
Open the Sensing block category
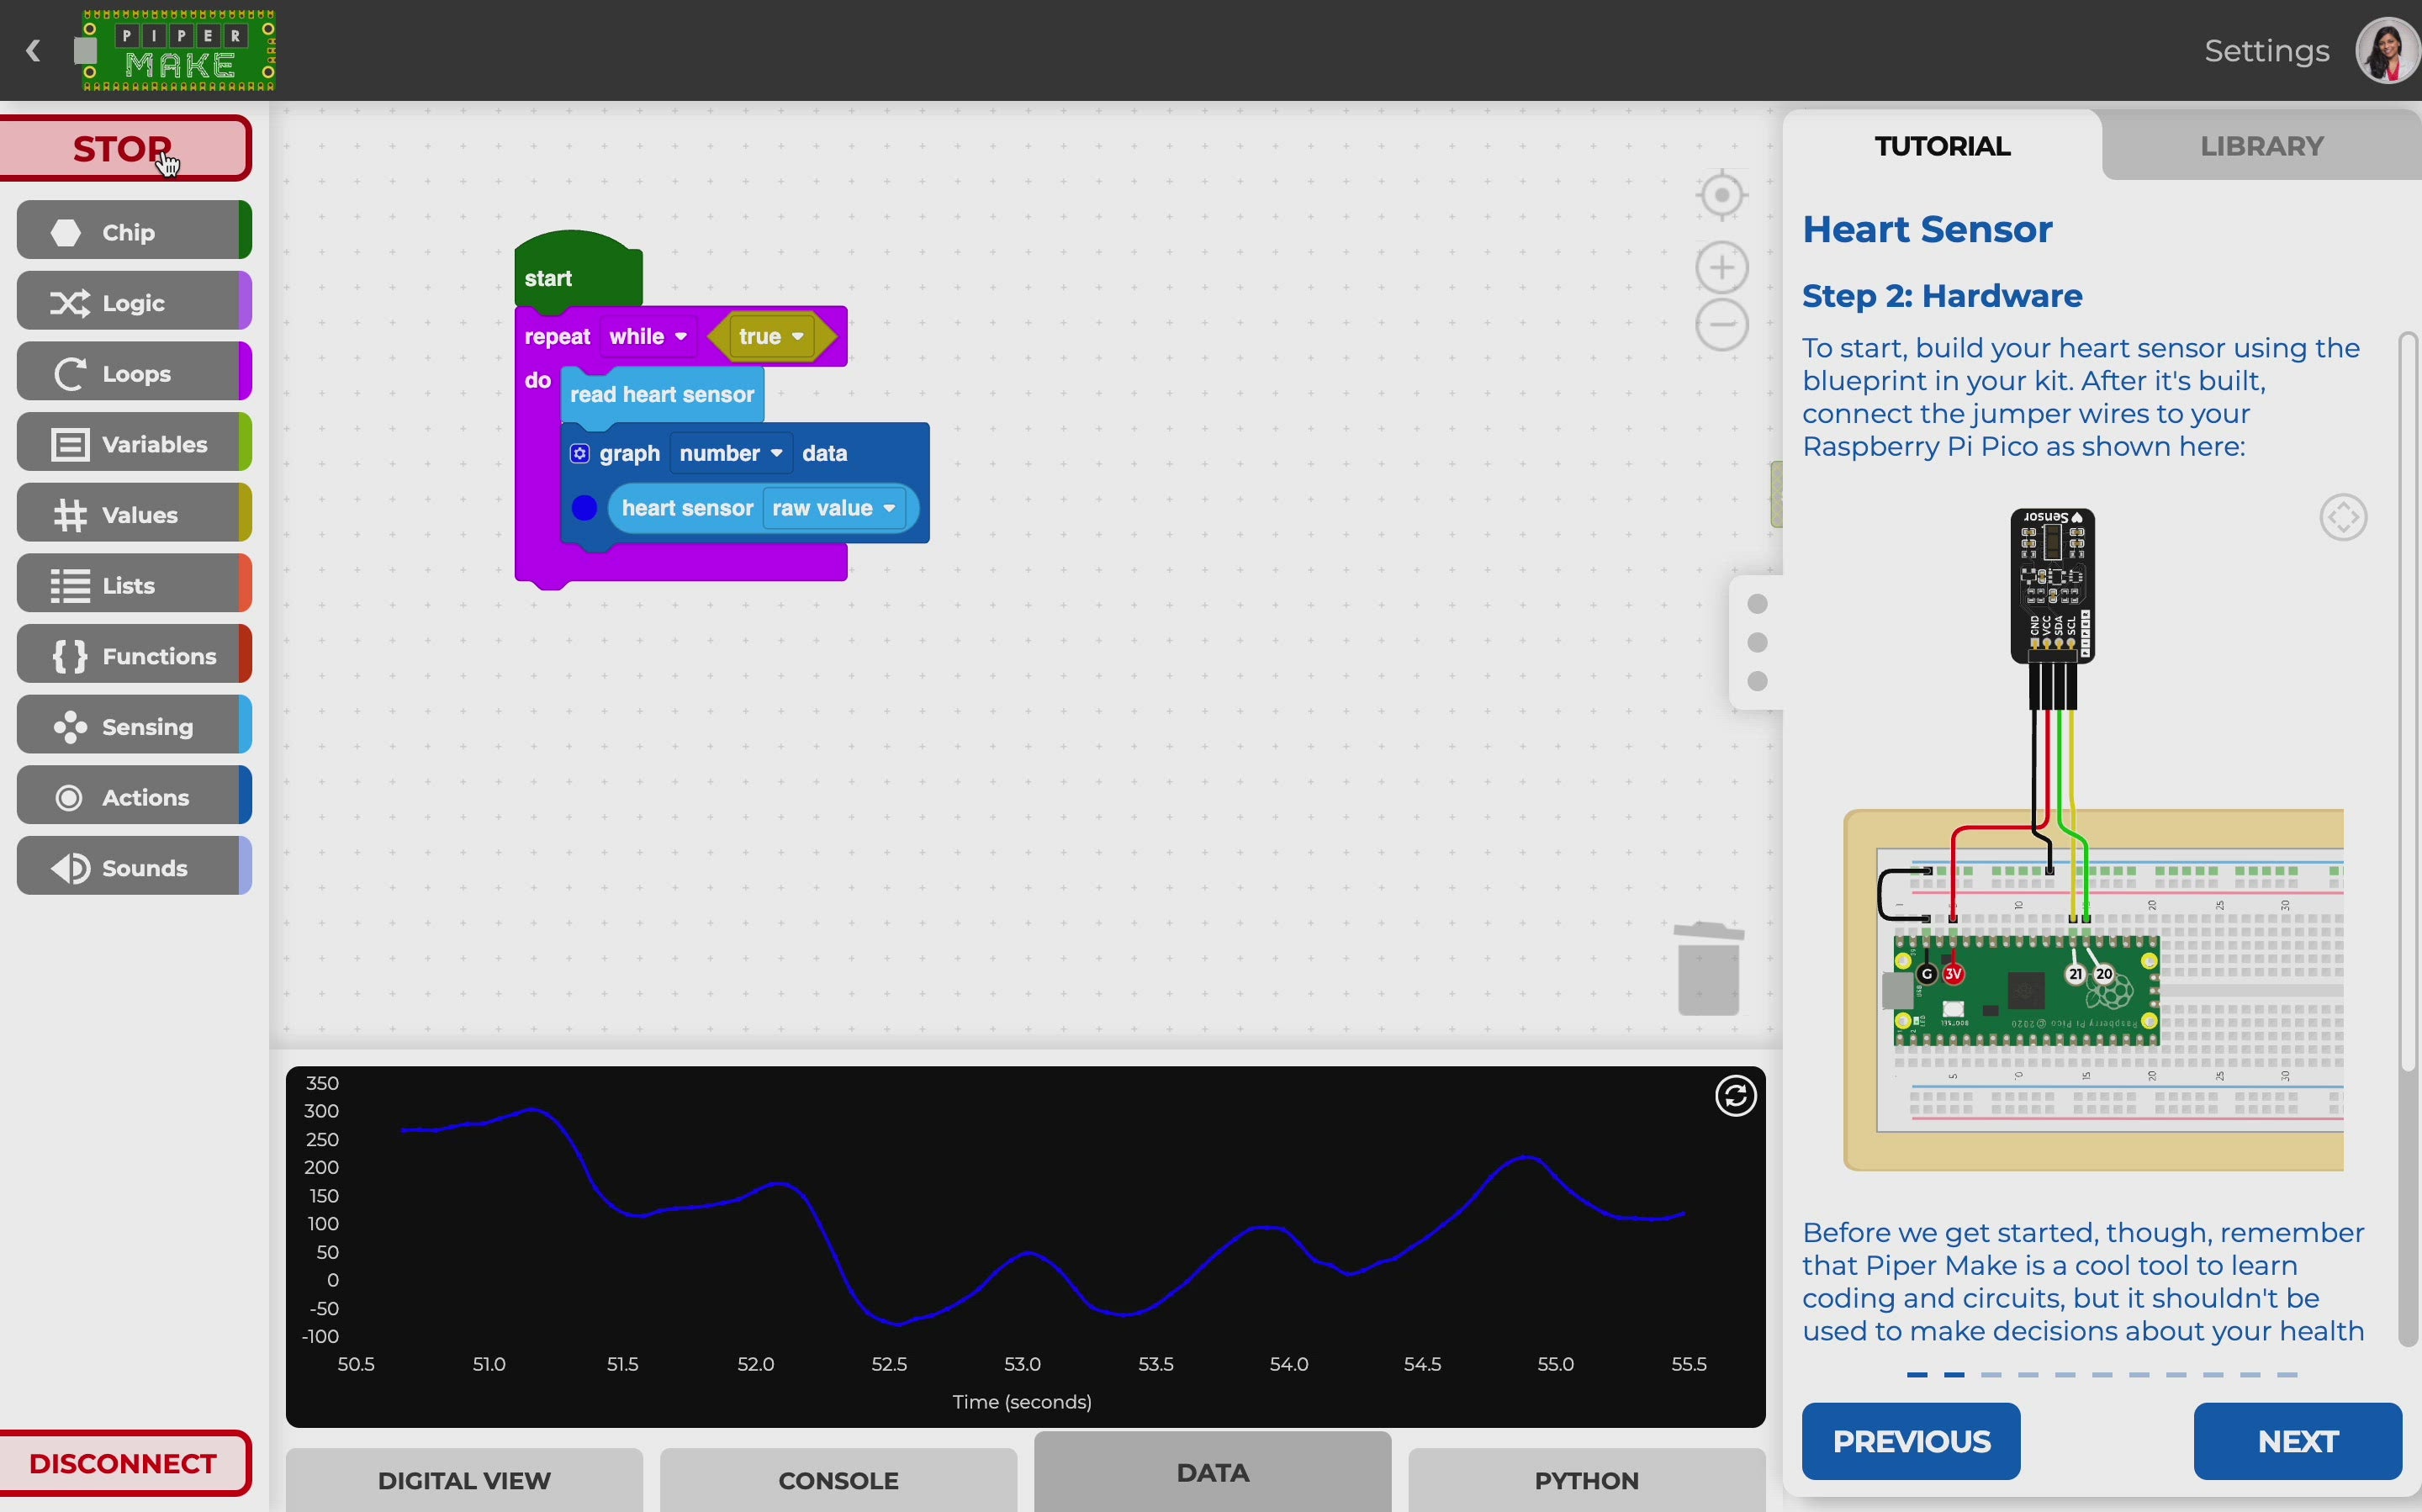tap(134, 726)
